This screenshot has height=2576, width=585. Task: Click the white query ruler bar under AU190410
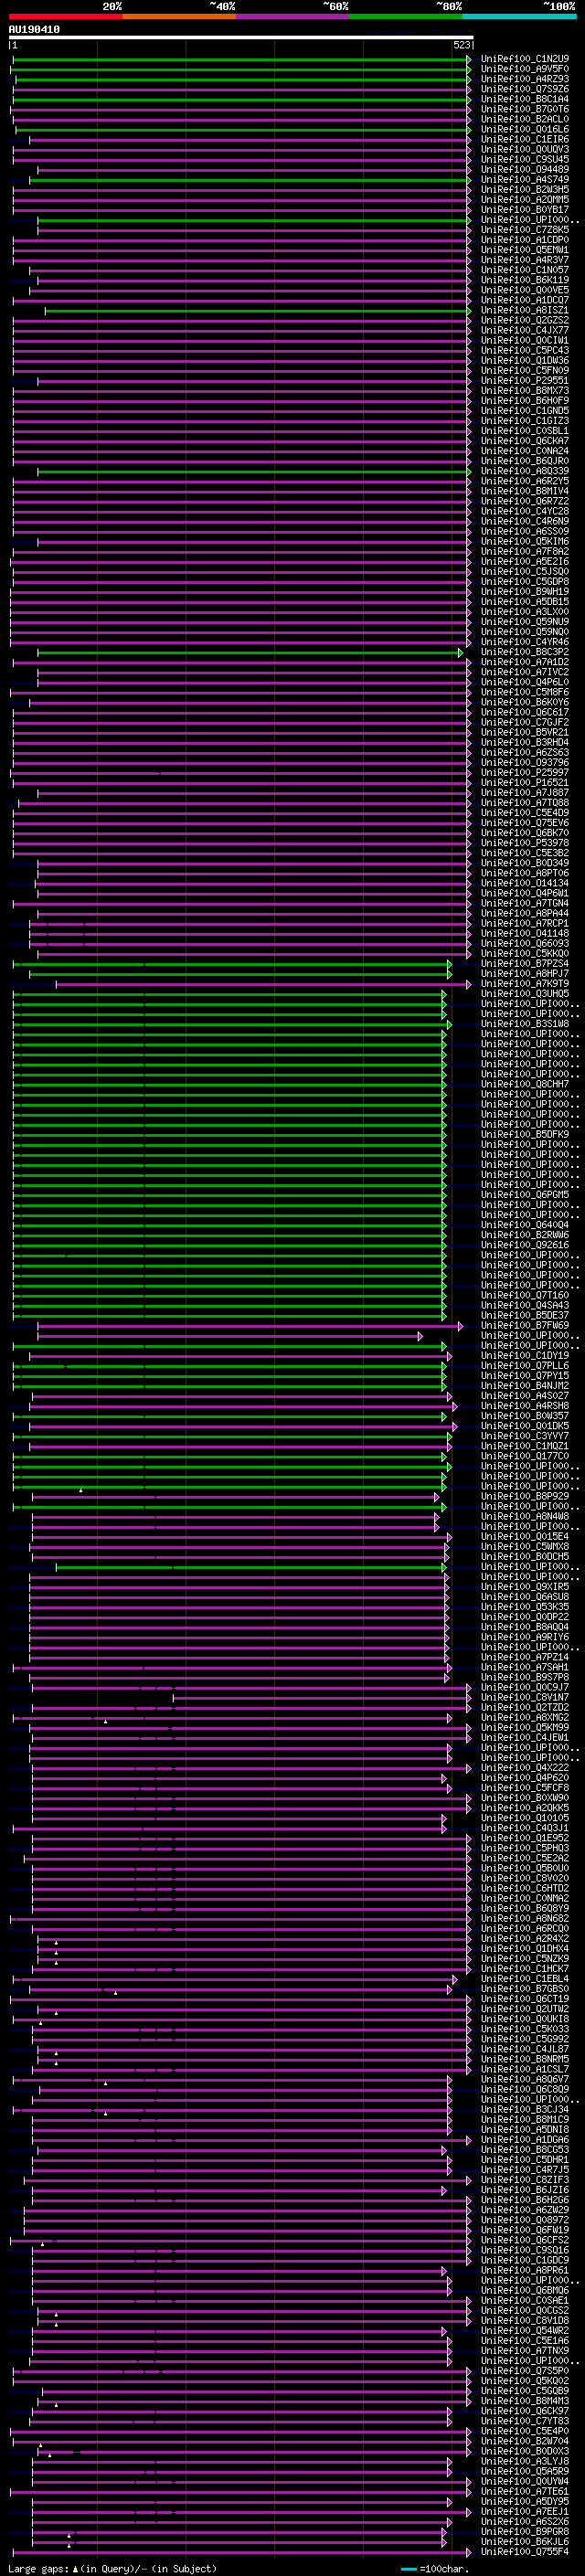click(241, 37)
